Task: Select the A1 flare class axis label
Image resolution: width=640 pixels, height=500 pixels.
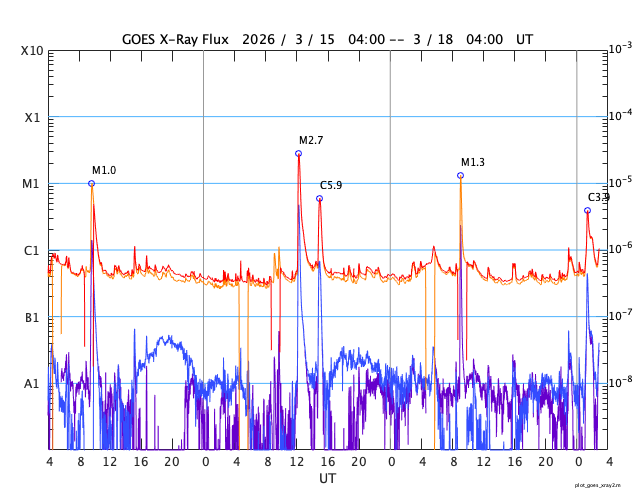Action: tap(33, 383)
